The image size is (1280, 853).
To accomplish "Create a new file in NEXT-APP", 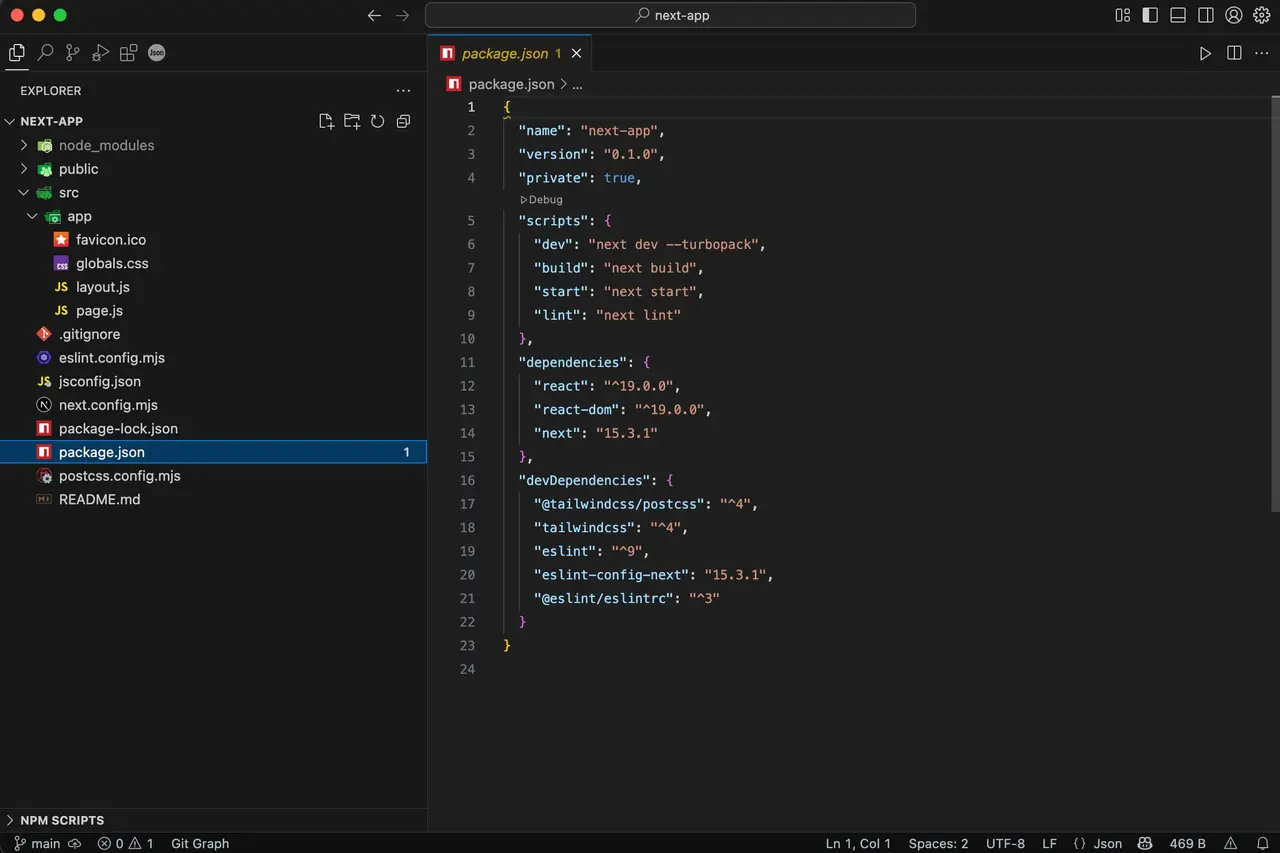I will pos(326,121).
